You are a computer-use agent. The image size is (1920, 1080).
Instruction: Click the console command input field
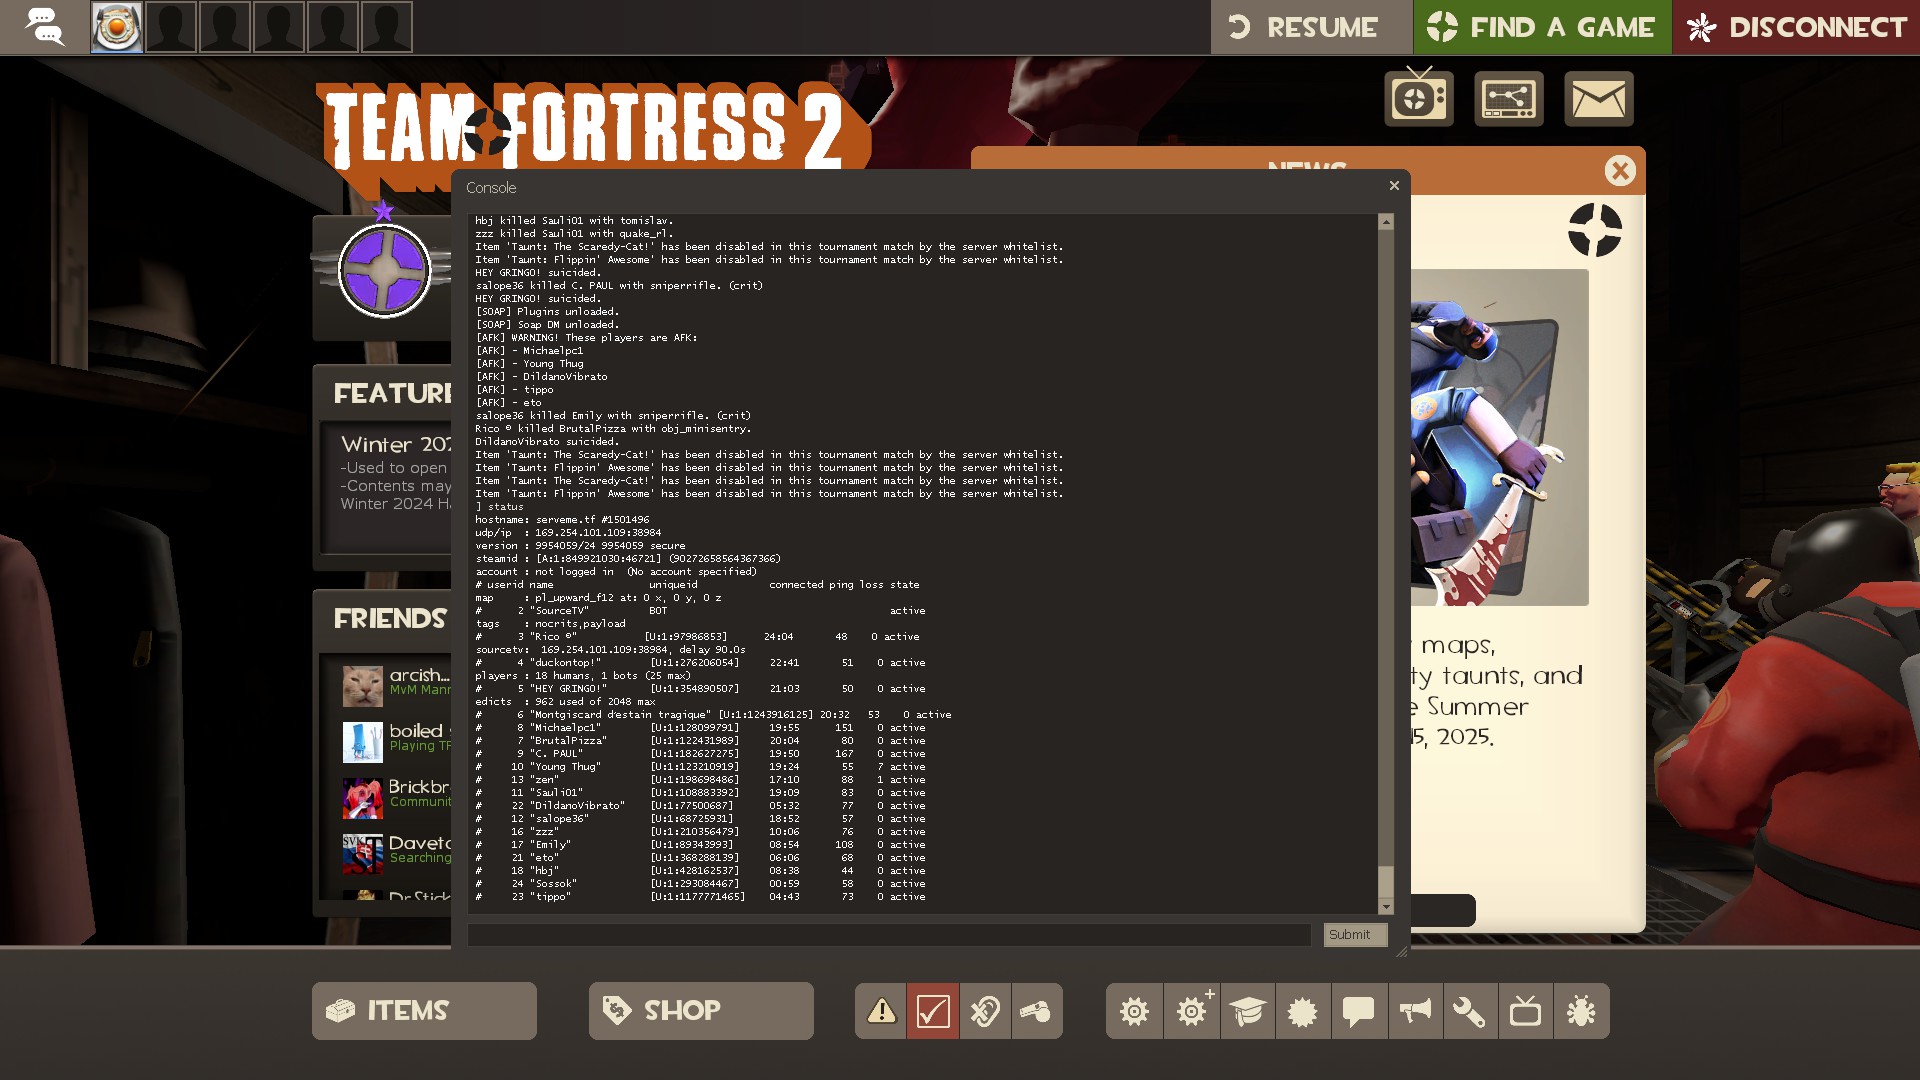click(888, 935)
